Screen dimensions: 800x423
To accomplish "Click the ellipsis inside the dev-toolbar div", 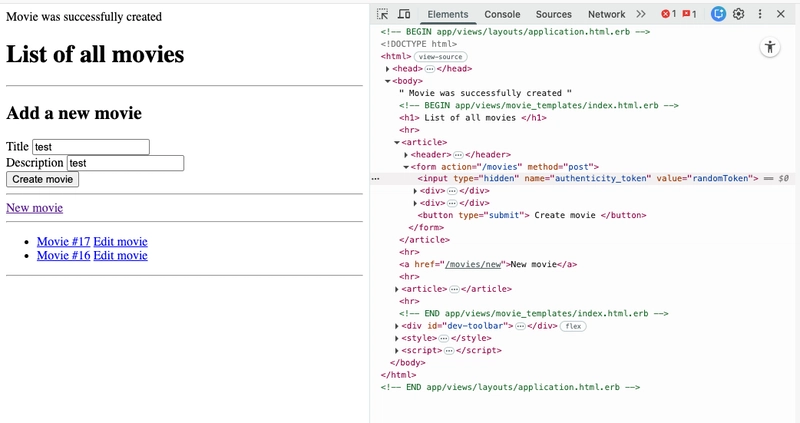I will click(520, 326).
